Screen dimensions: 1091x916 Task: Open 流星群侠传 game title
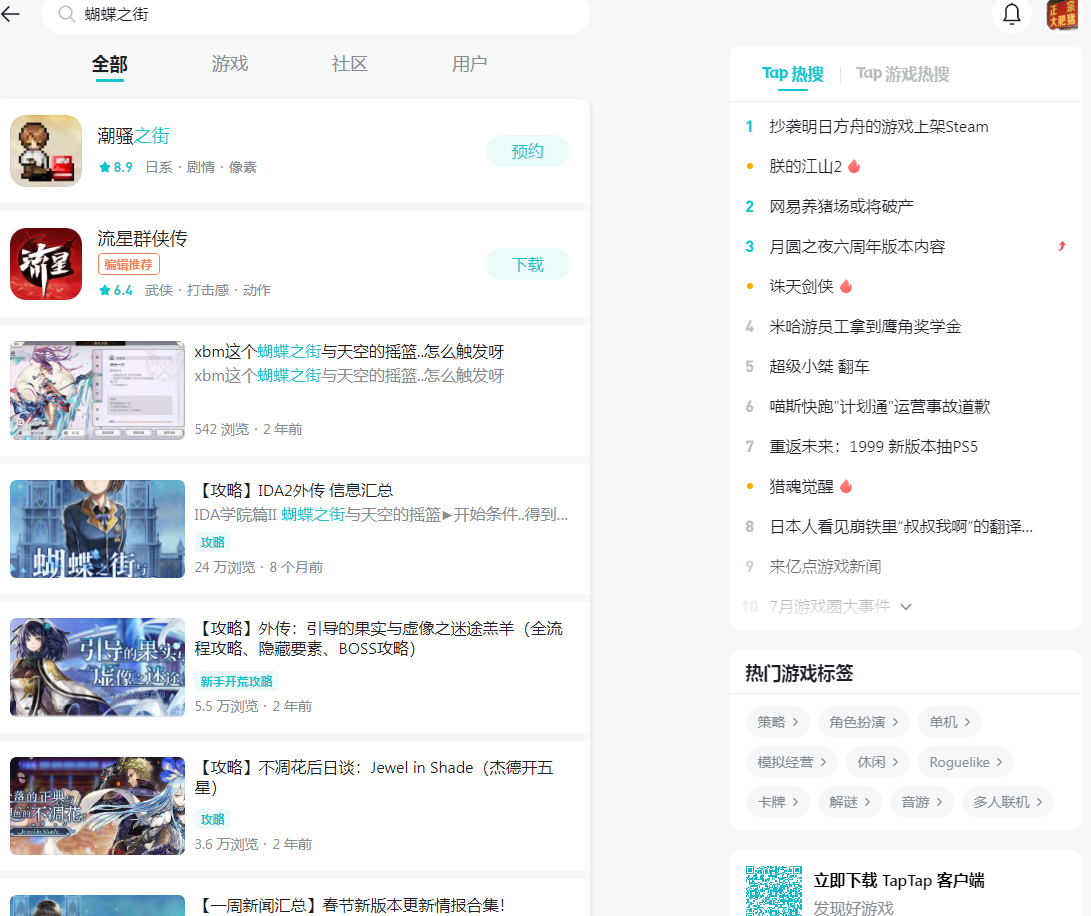143,239
